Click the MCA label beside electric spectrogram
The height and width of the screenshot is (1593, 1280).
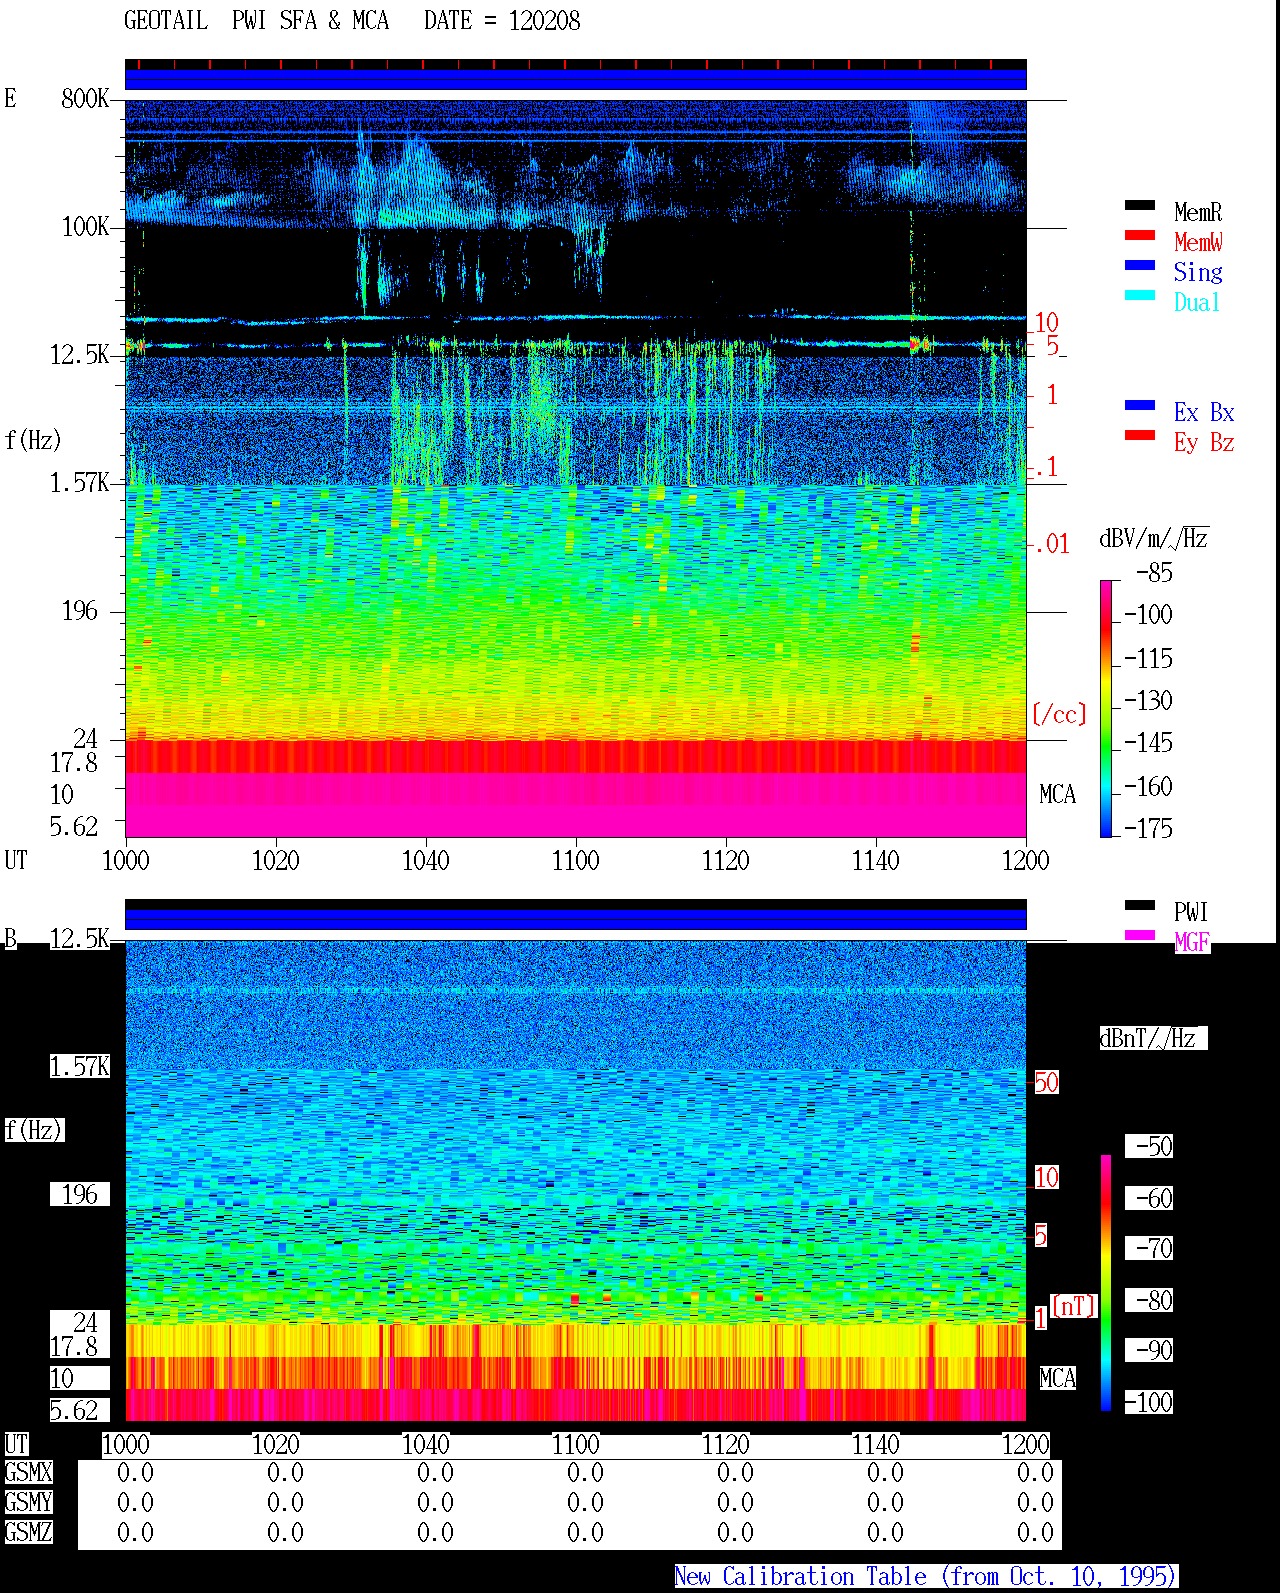(1057, 795)
